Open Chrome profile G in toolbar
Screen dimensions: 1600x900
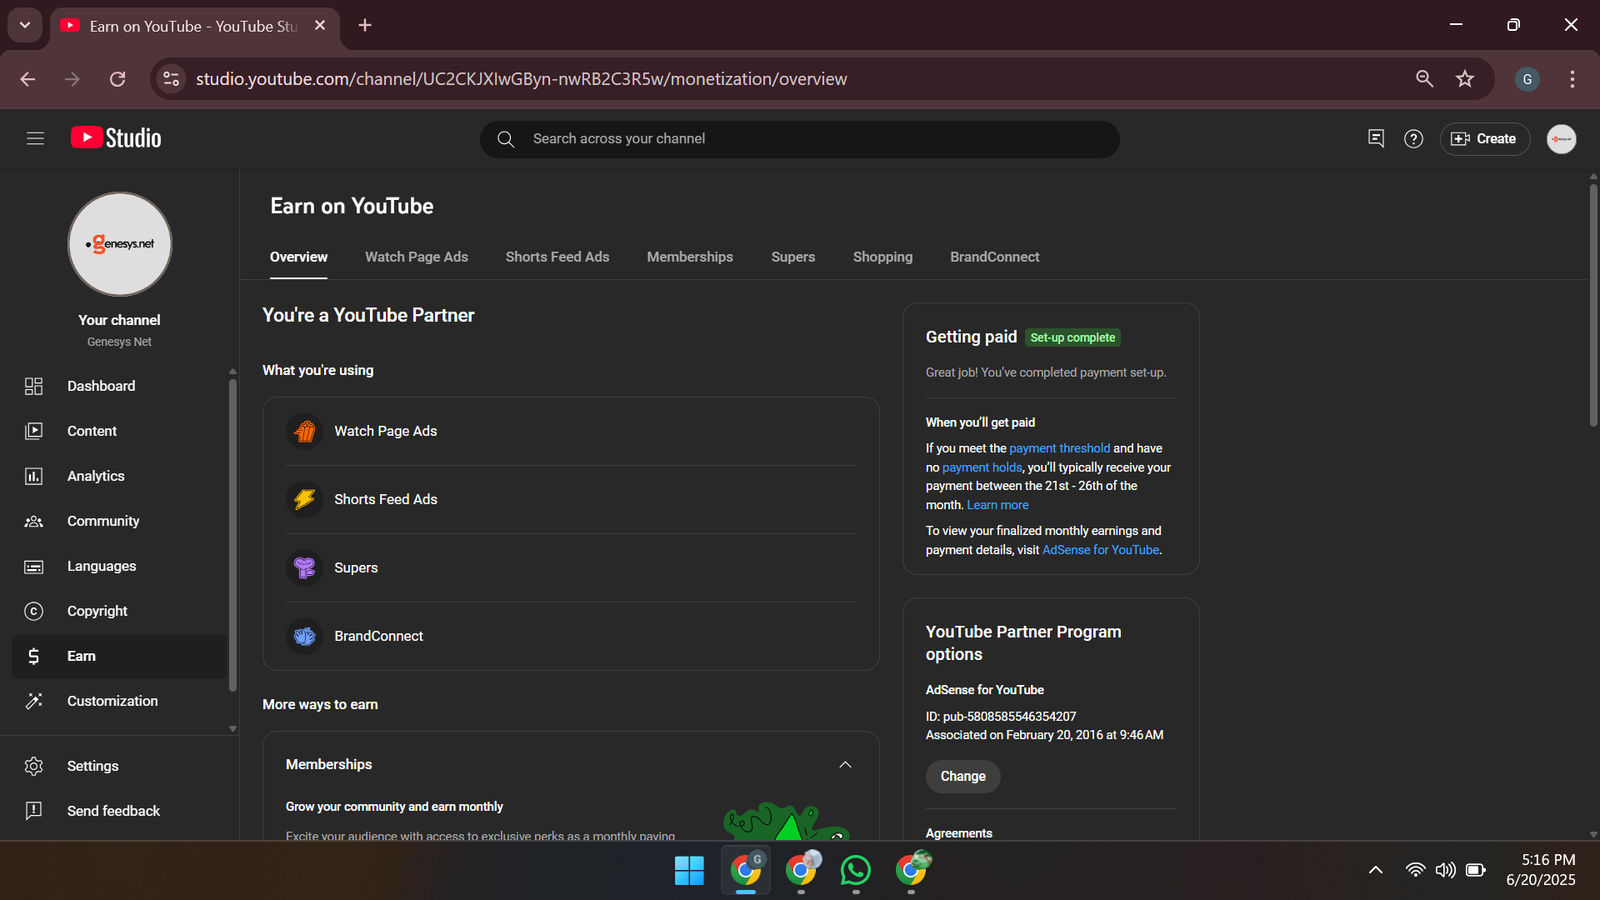tap(1526, 79)
